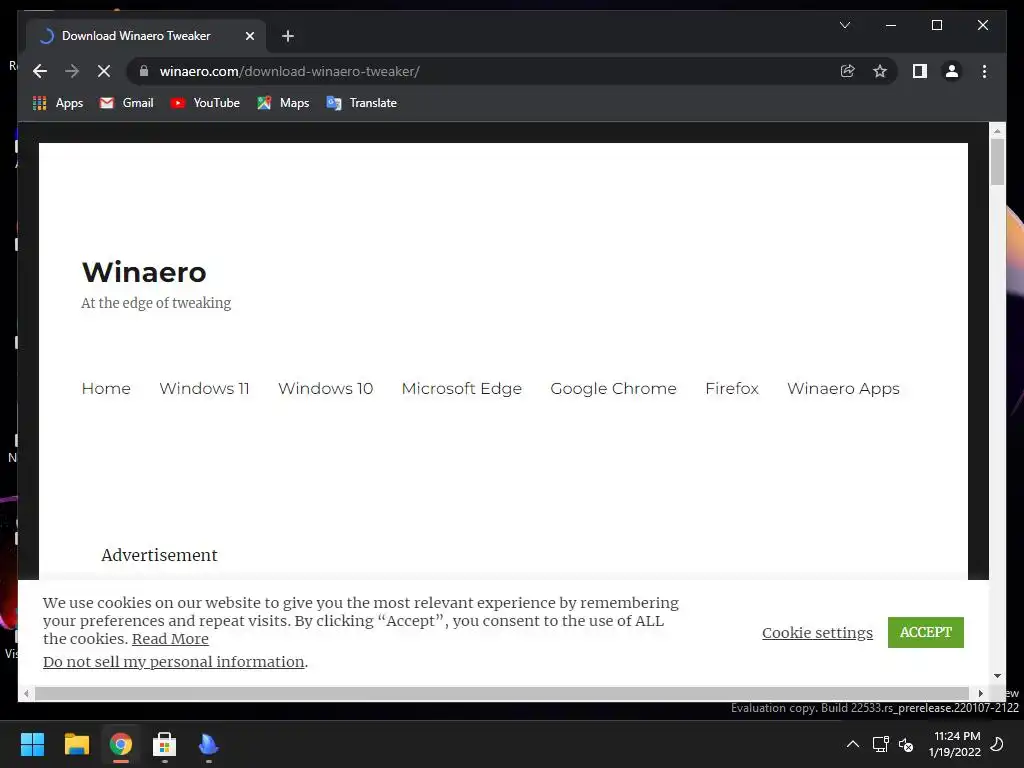Click the address bar URL
This screenshot has height=768, width=1024.
[x=289, y=71]
